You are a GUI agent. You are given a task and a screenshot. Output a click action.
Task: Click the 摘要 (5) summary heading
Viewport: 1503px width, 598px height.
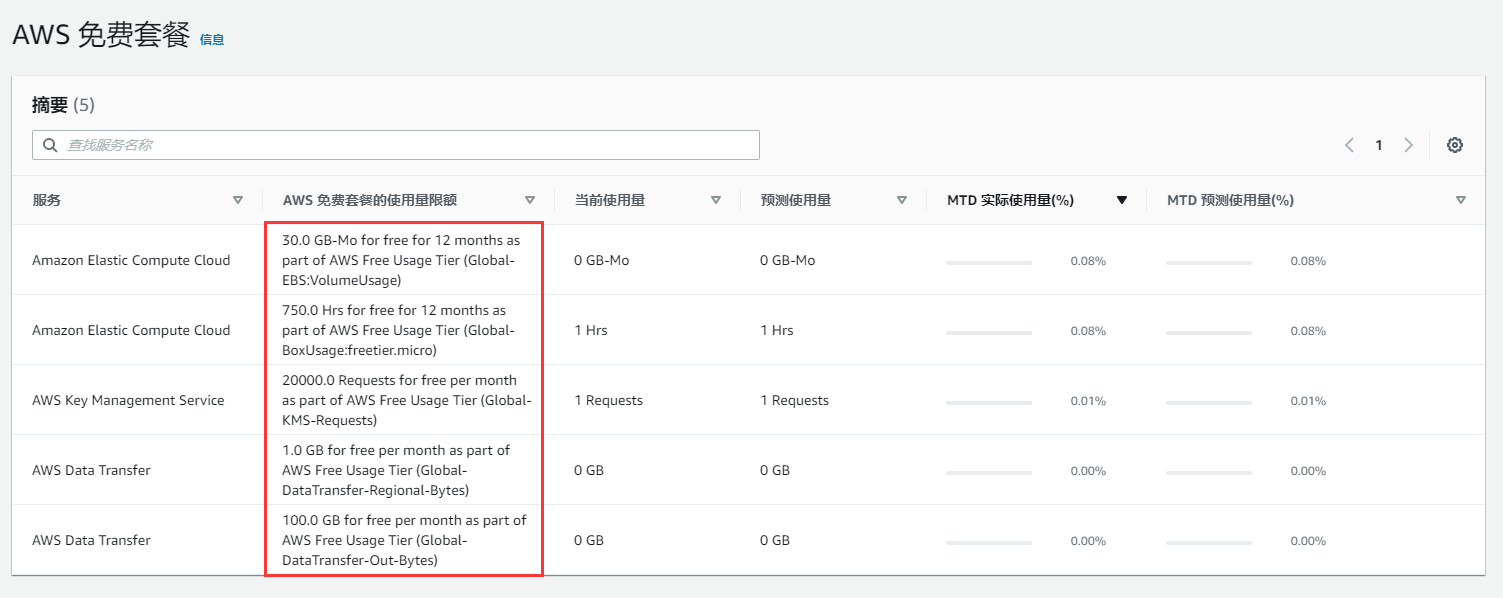pos(63,105)
